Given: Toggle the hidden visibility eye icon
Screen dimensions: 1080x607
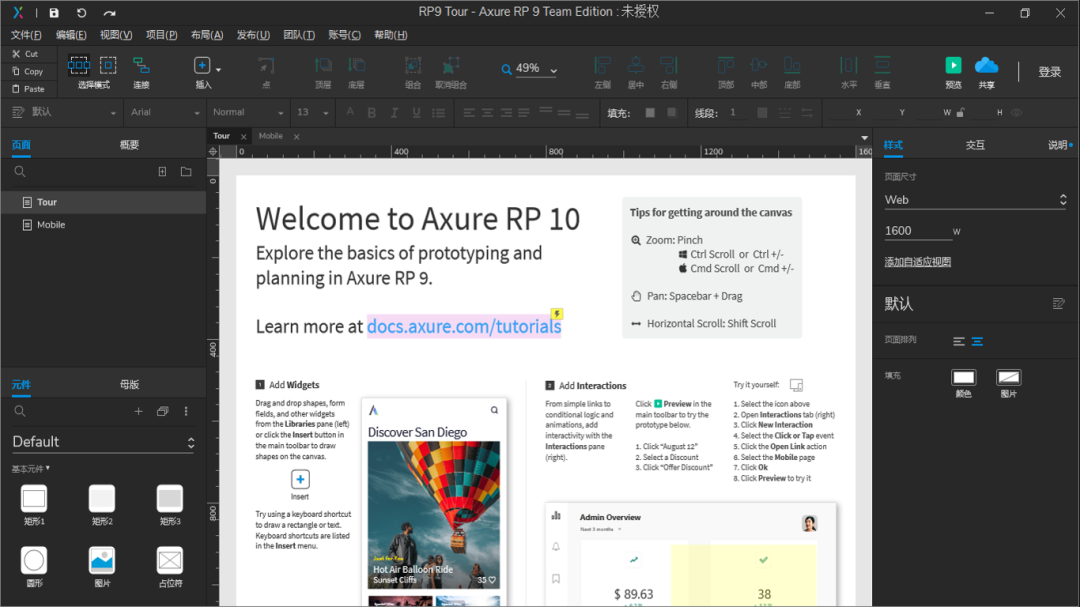Looking at the screenshot, I should click(x=1017, y=112).
